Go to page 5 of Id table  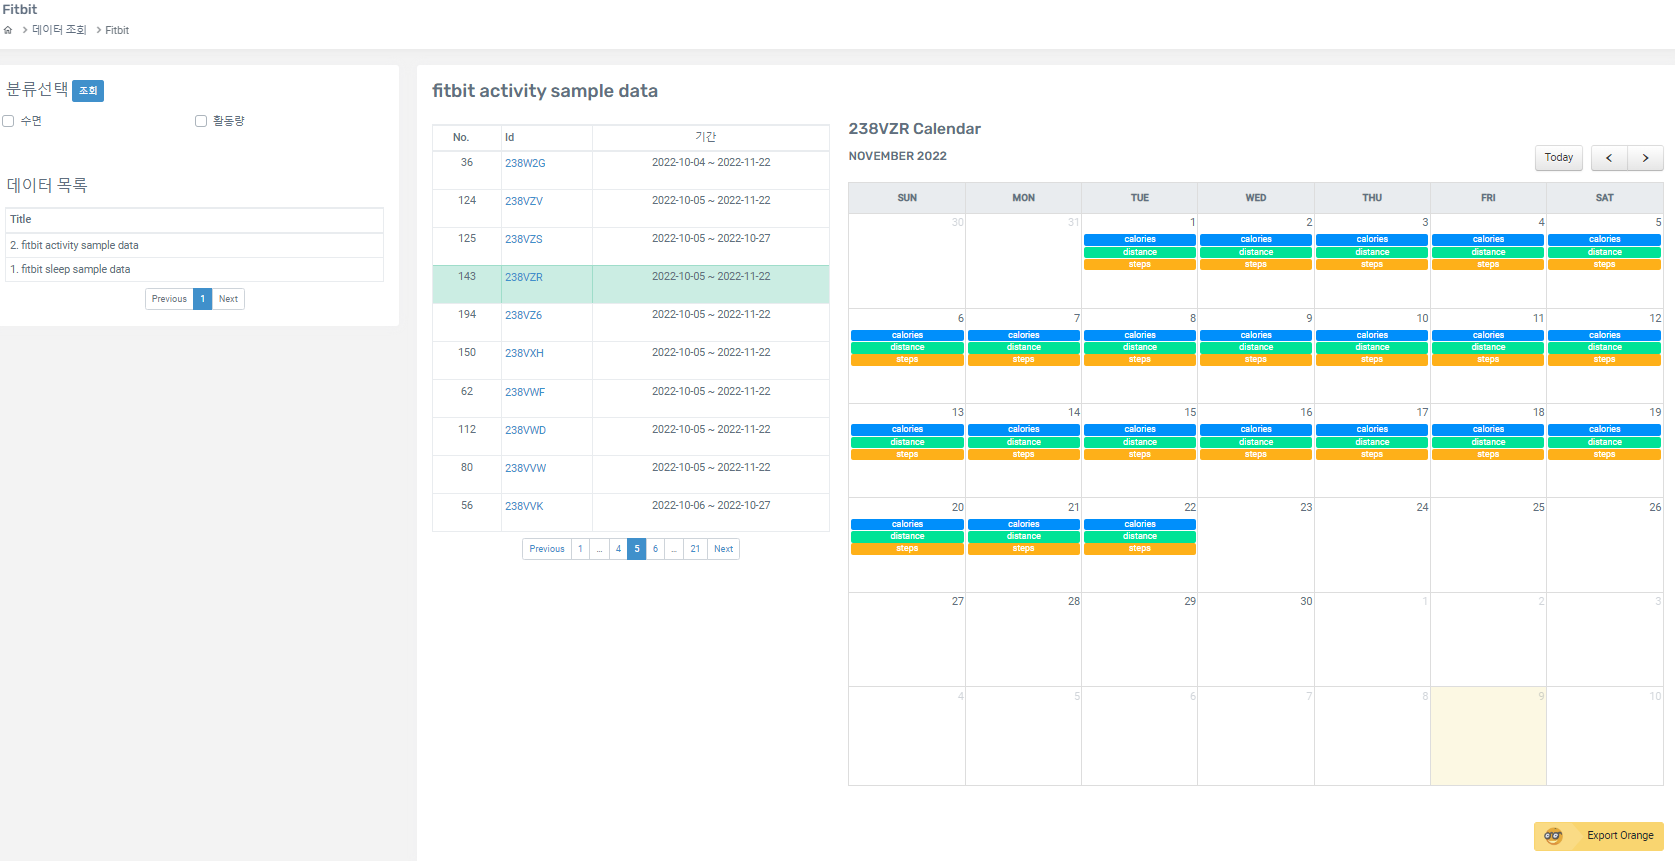coord(636,549)
